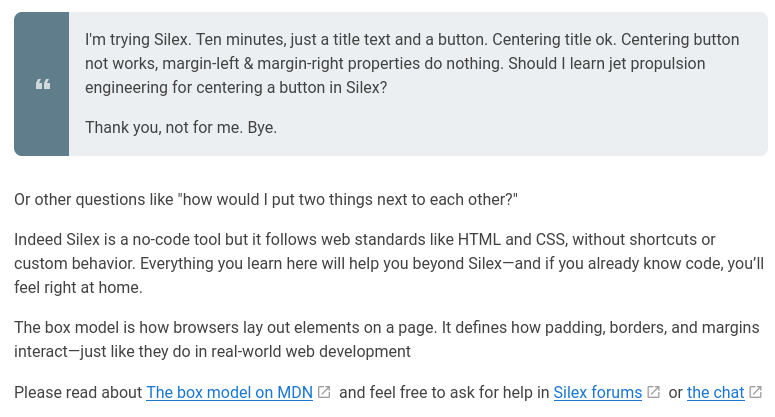Open the chat link

click(715, 393)
